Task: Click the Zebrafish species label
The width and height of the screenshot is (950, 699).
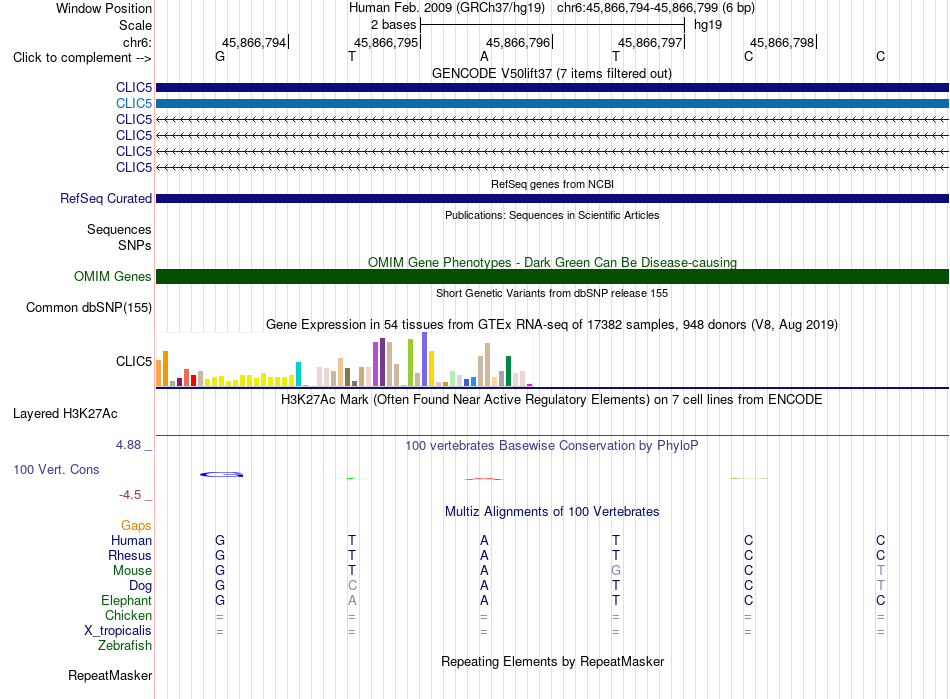Action: 125,646
